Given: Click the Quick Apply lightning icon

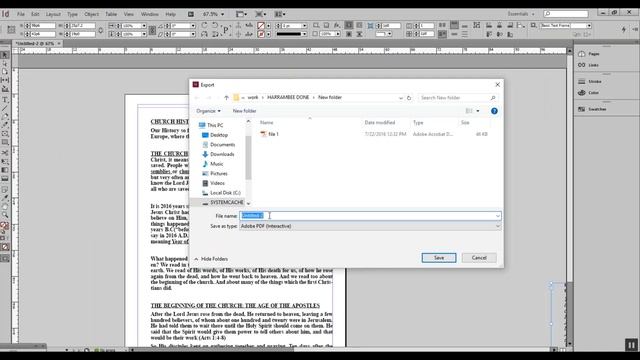Looking at the screenshot, I should tap(624, 29).
